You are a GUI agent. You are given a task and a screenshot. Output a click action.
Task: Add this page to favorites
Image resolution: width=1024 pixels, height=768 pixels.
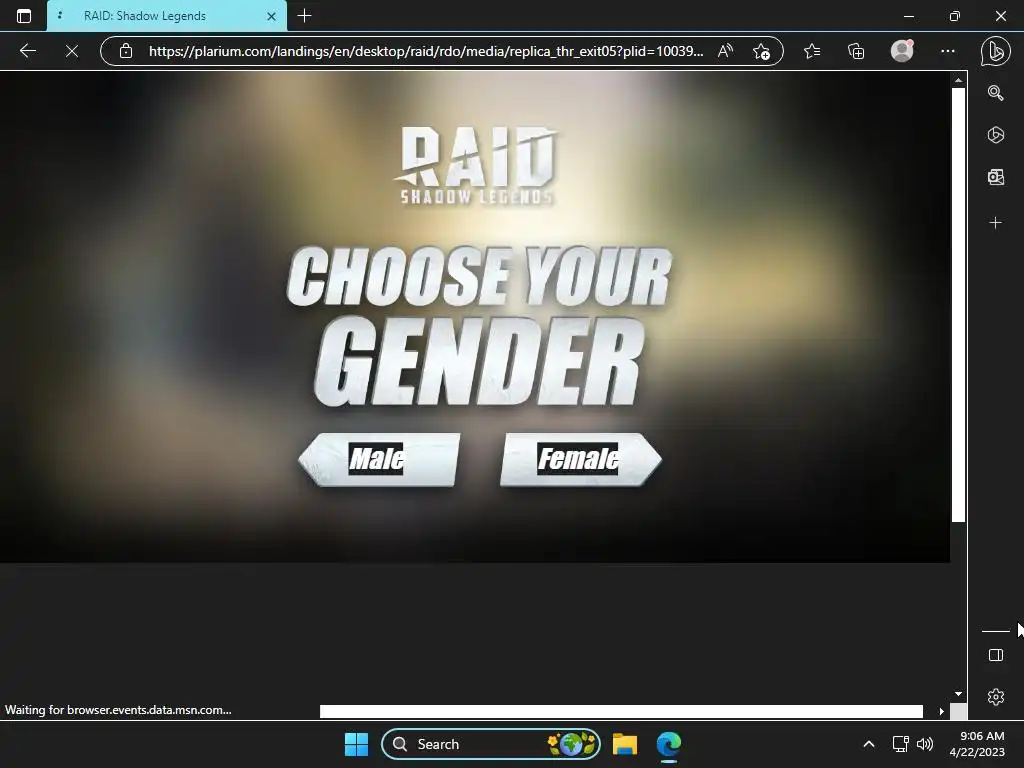tap(761, 51)
